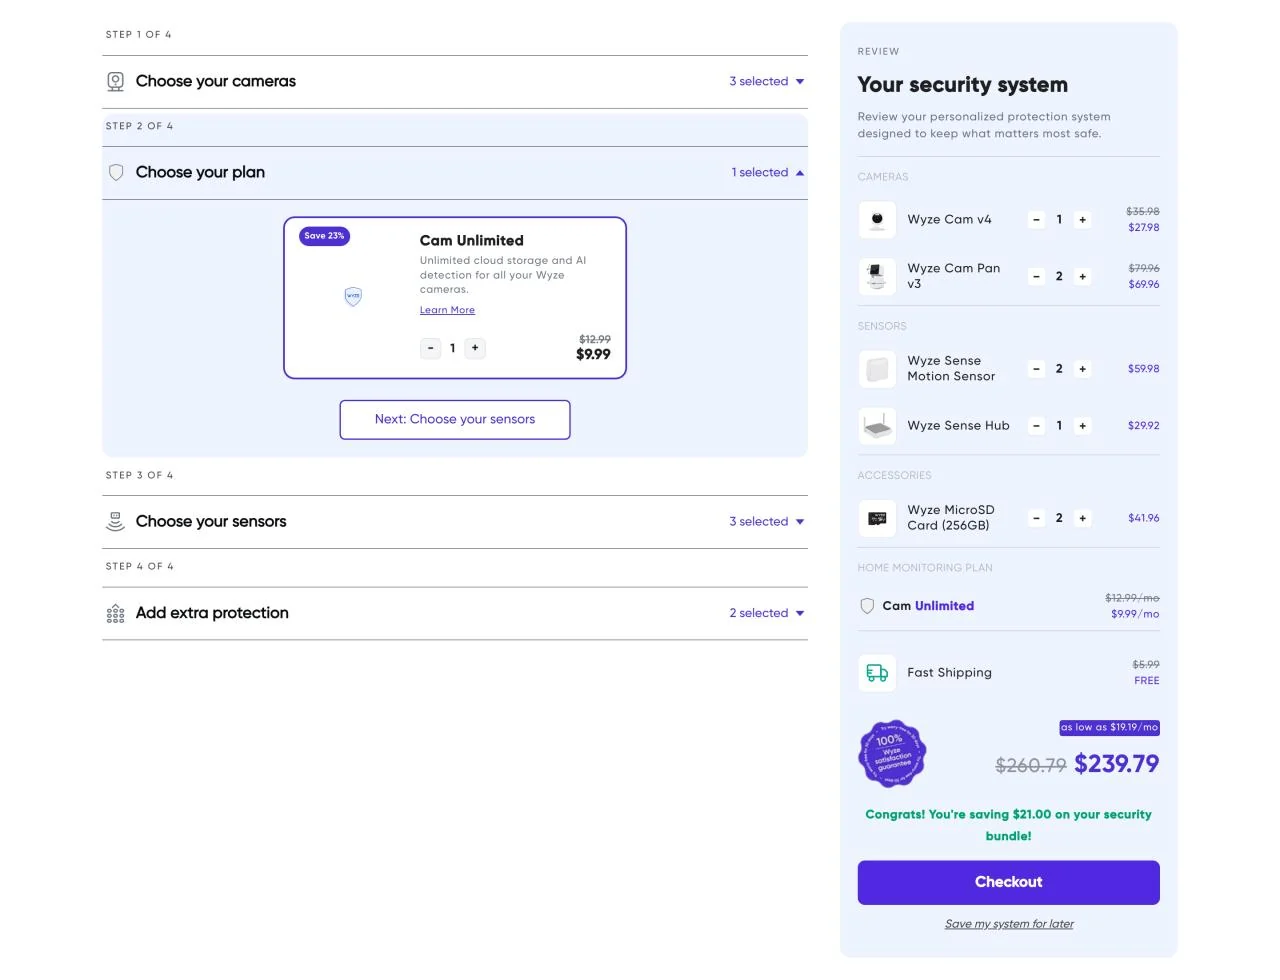Increase Wyze Sense Motion Sensor quantity

click(x=1082, y=369)
